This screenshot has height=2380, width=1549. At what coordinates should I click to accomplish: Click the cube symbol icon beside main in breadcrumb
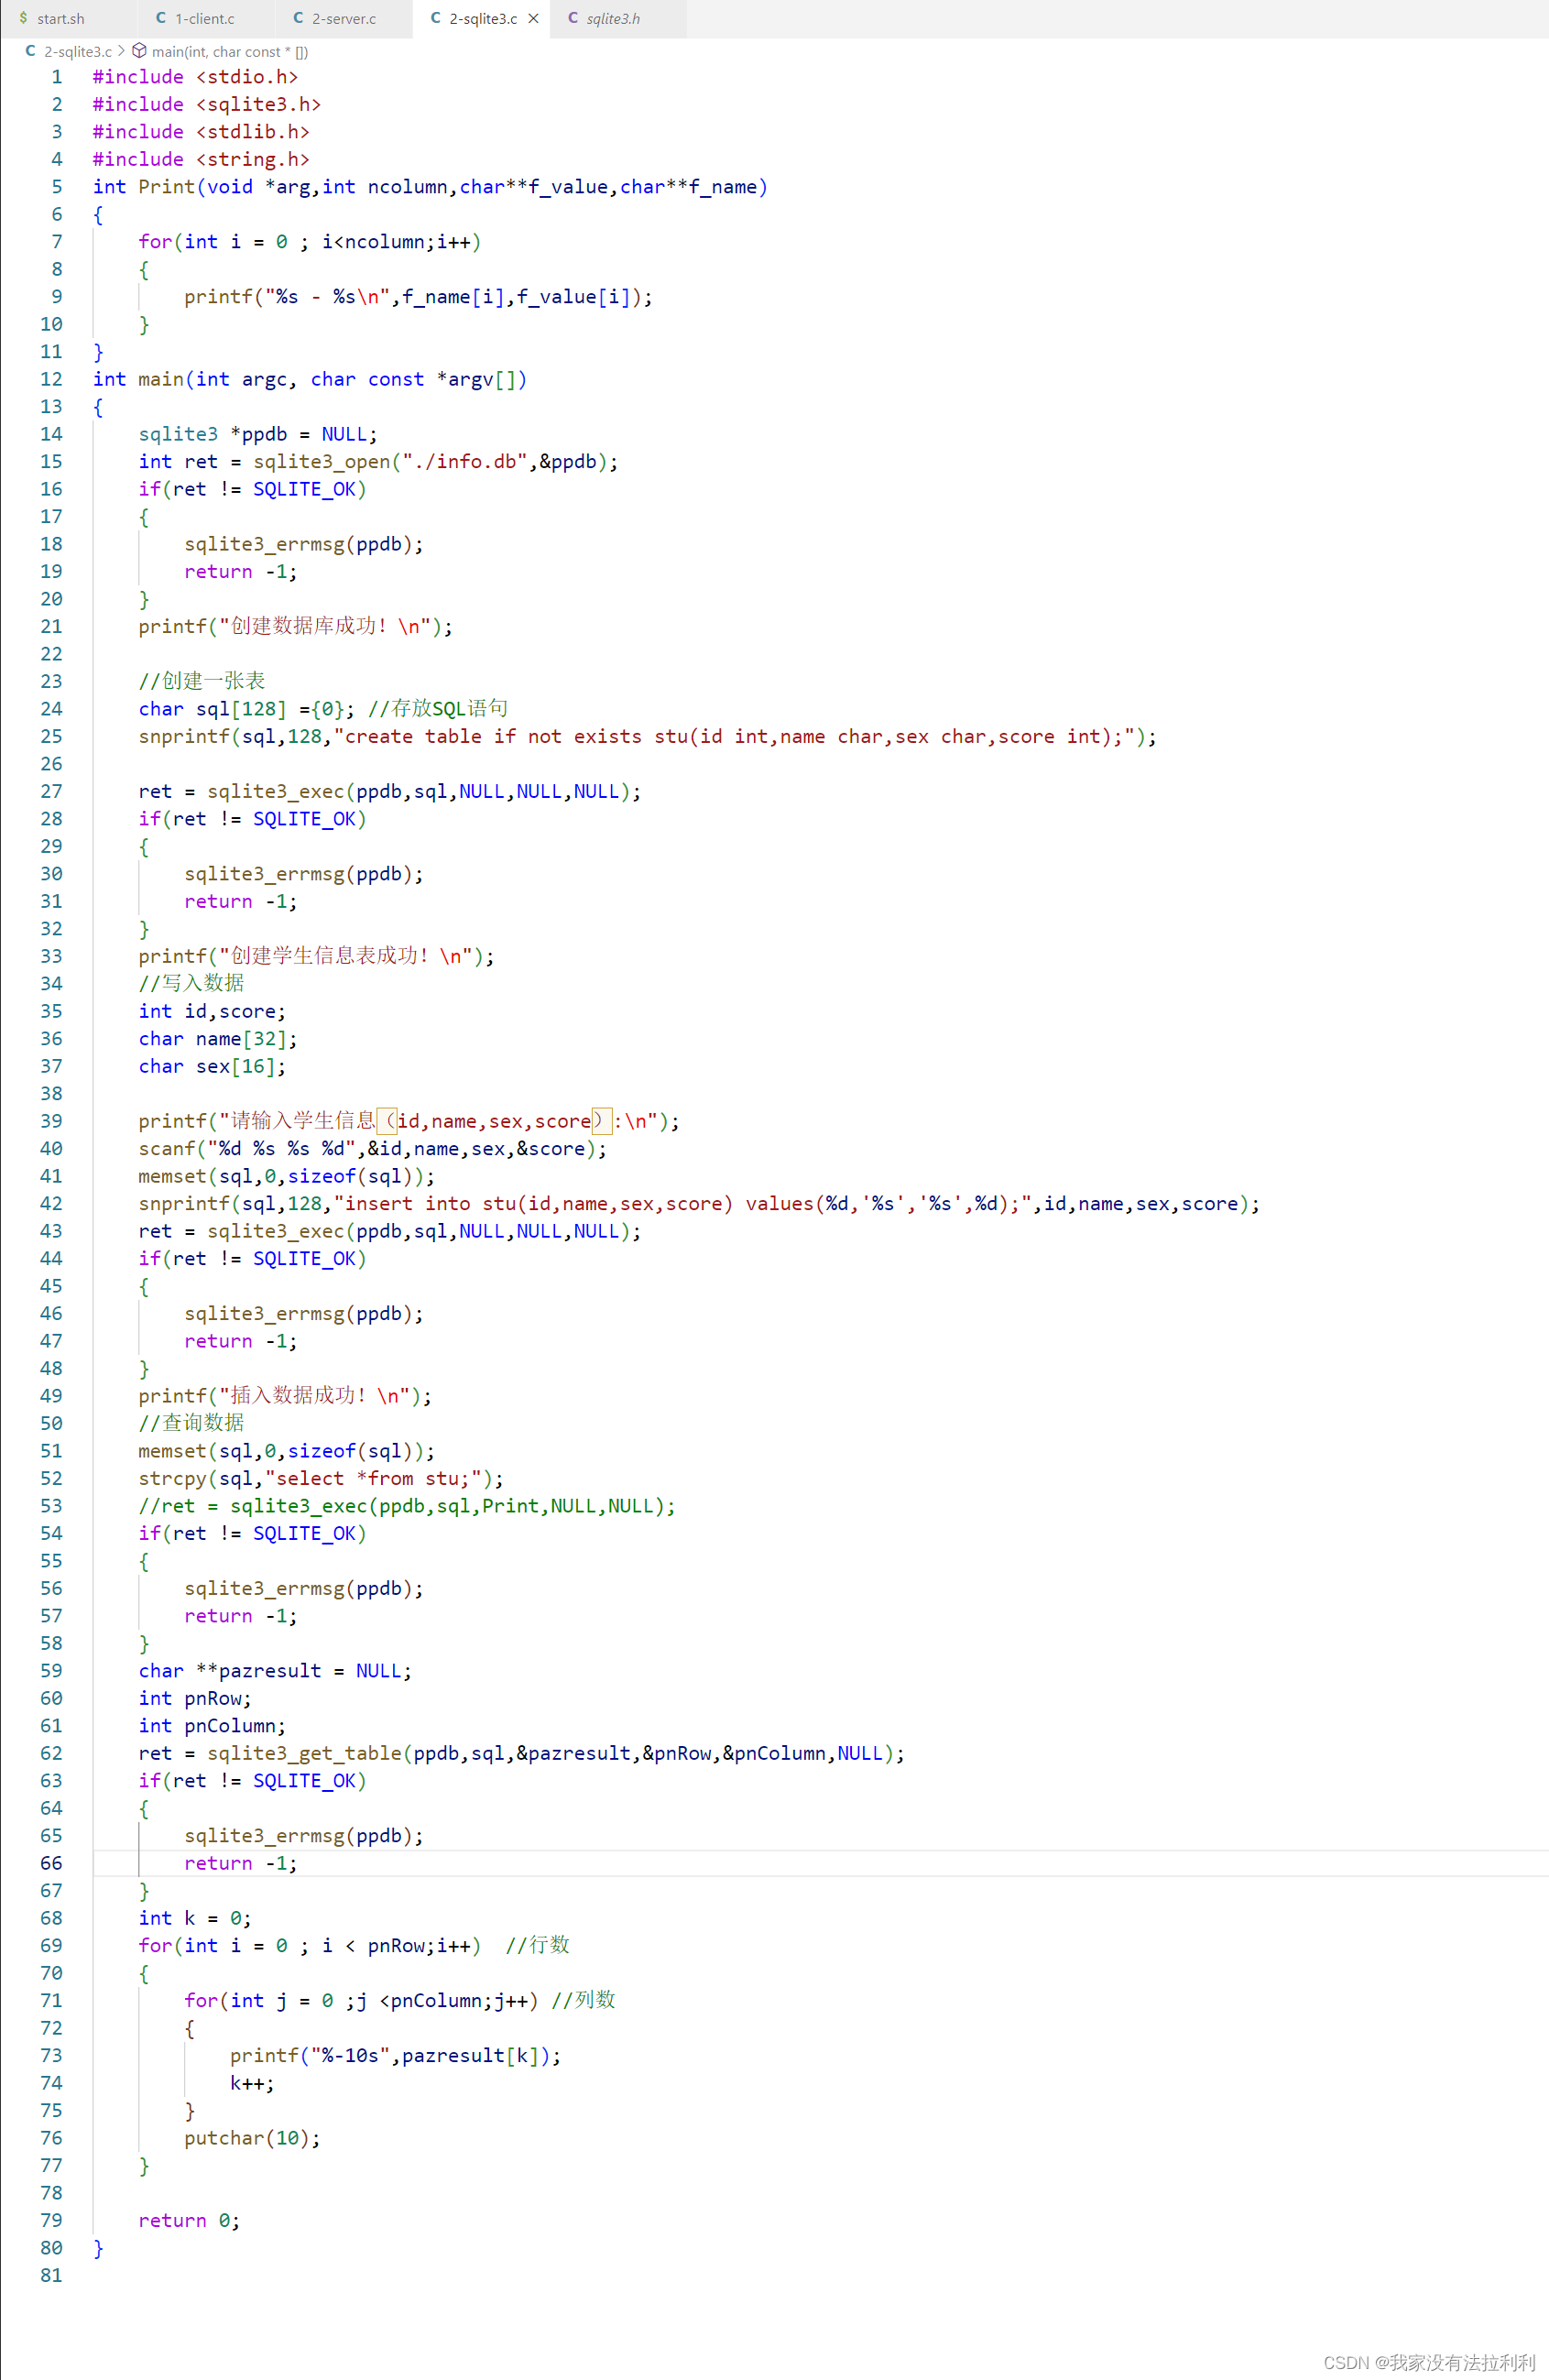click(x=139, y=50)
